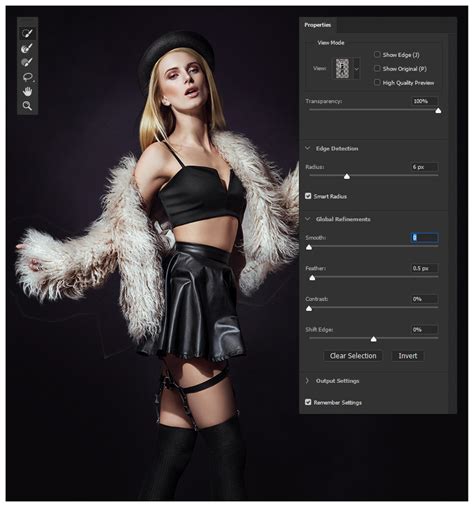Click the Shift Edge slider handle
The width and height of the screenshot is (474, 507).
pos(374,339)
